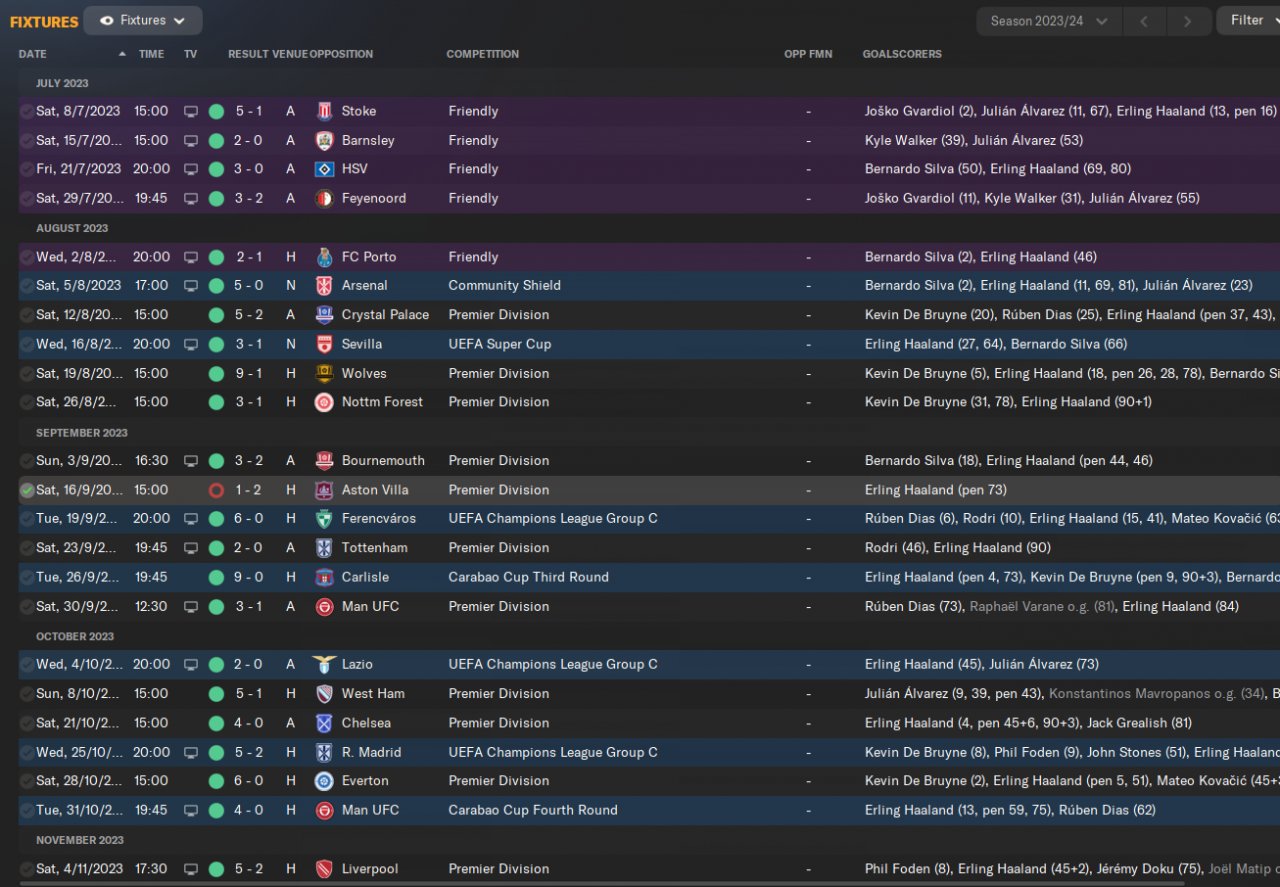Click the Stoke club badge
1280x887 pixels.
pyautogui.click(x=324, y=111)
